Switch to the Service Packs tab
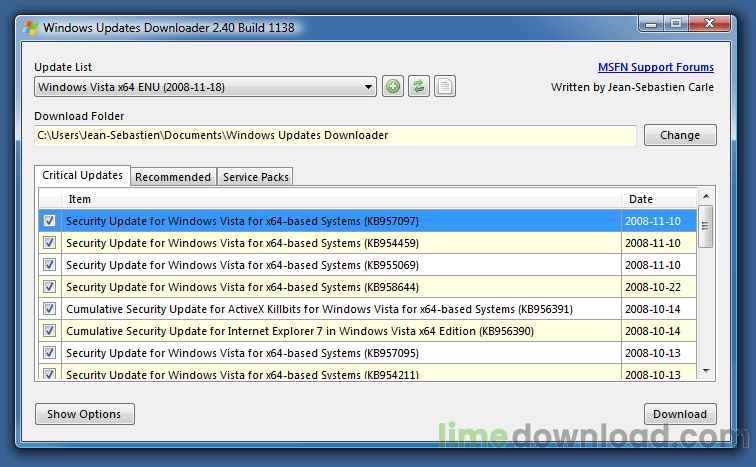Screen dimensions: 756x467 click(x=256, y=177)
